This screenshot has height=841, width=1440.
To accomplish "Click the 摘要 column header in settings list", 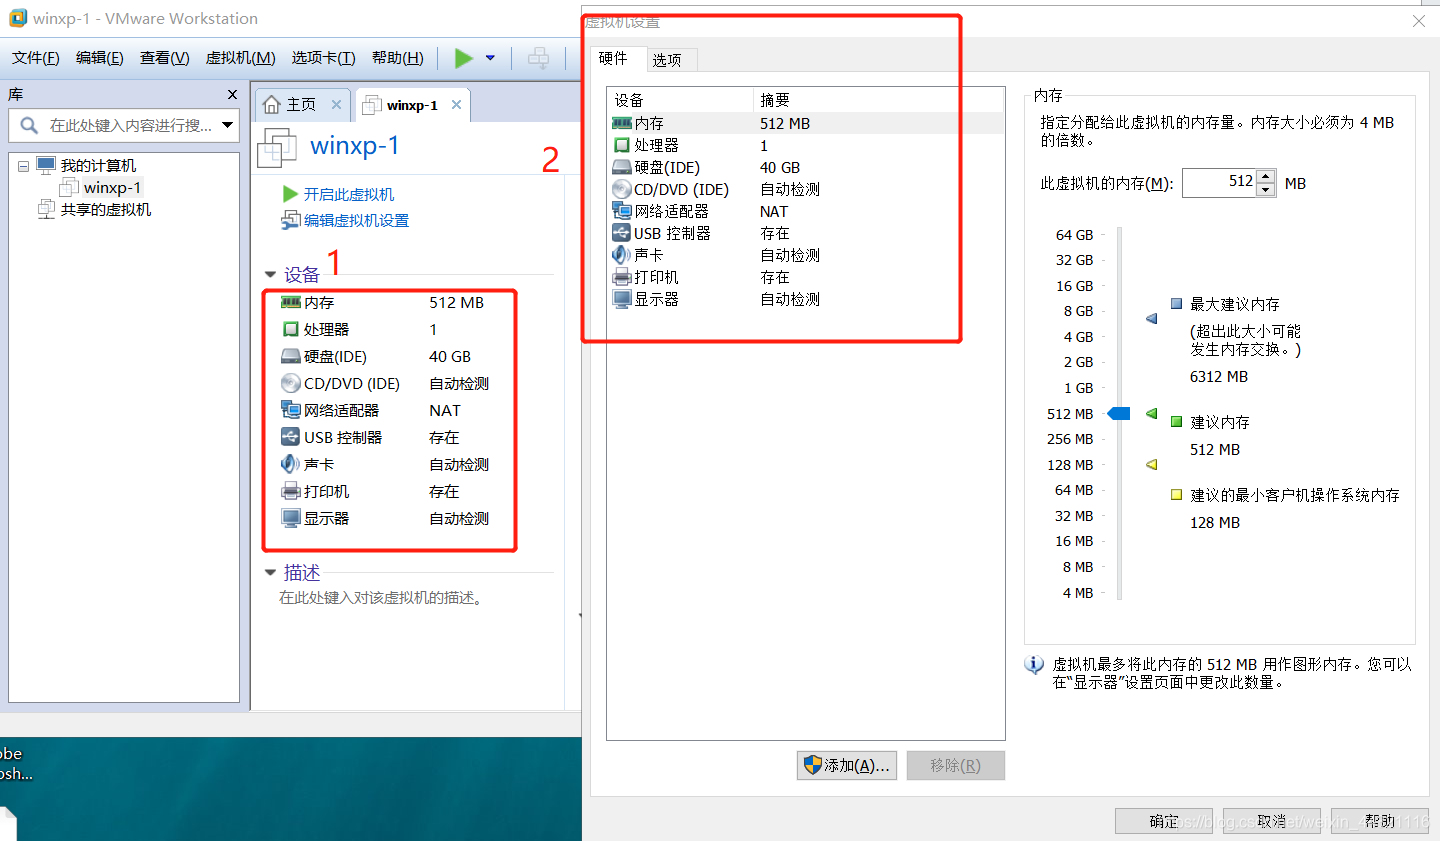I will click(878, 100).
